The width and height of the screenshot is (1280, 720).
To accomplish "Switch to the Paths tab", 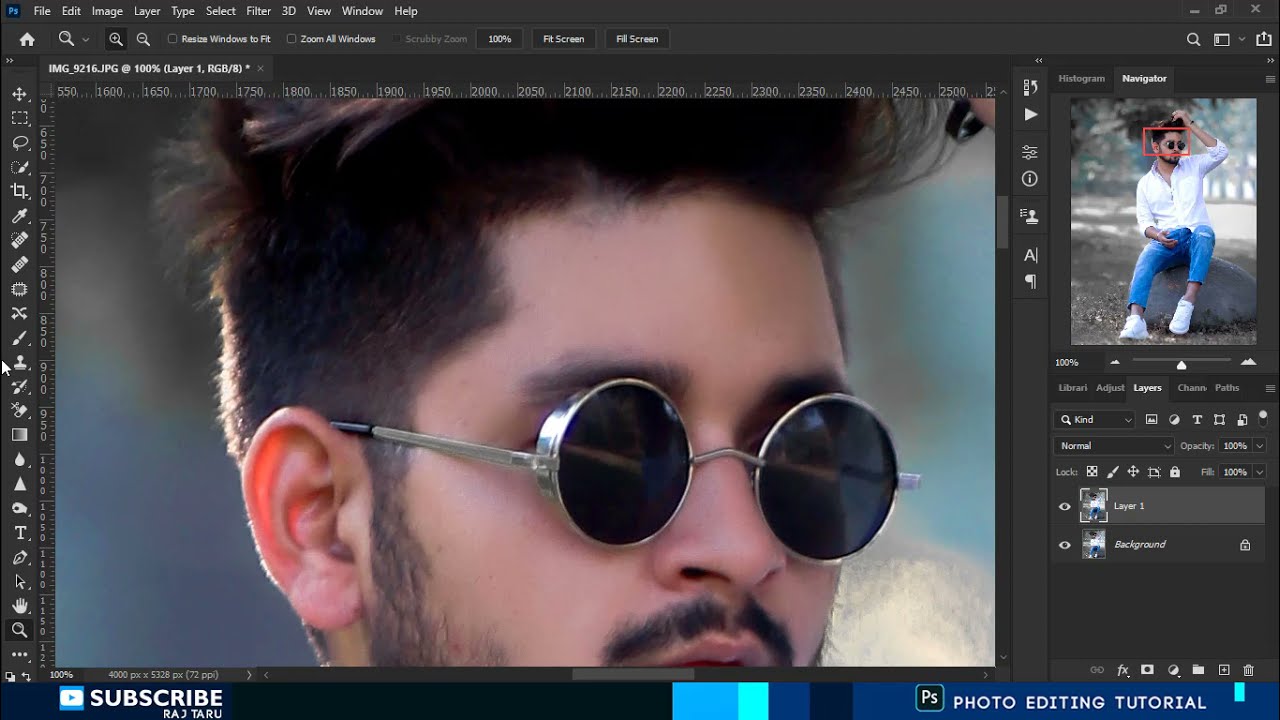I will coord(1227,388).
